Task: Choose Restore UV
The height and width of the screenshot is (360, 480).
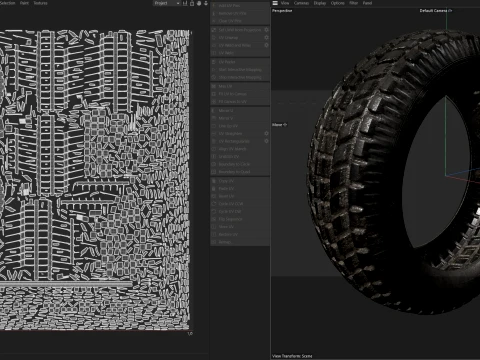Action: (x=240, y=234)
